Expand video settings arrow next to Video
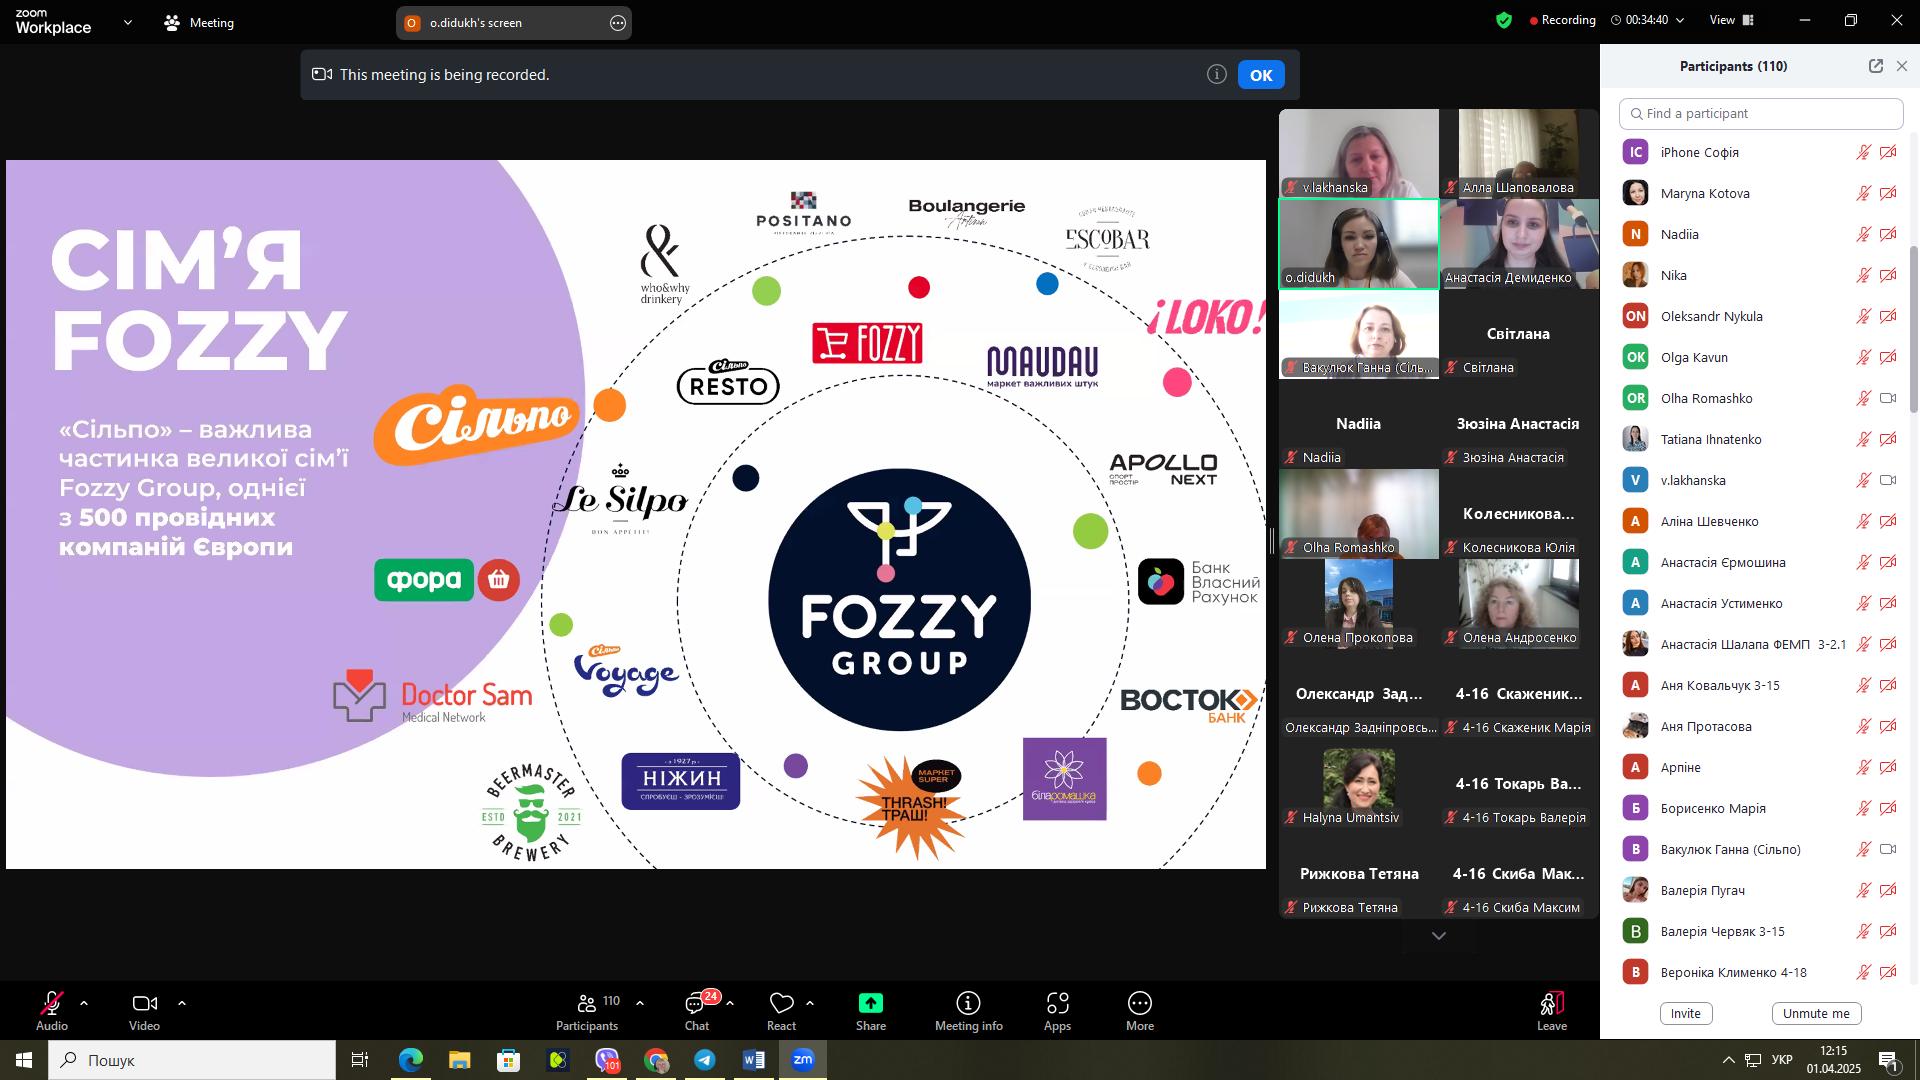 [x=182, y=1003]
